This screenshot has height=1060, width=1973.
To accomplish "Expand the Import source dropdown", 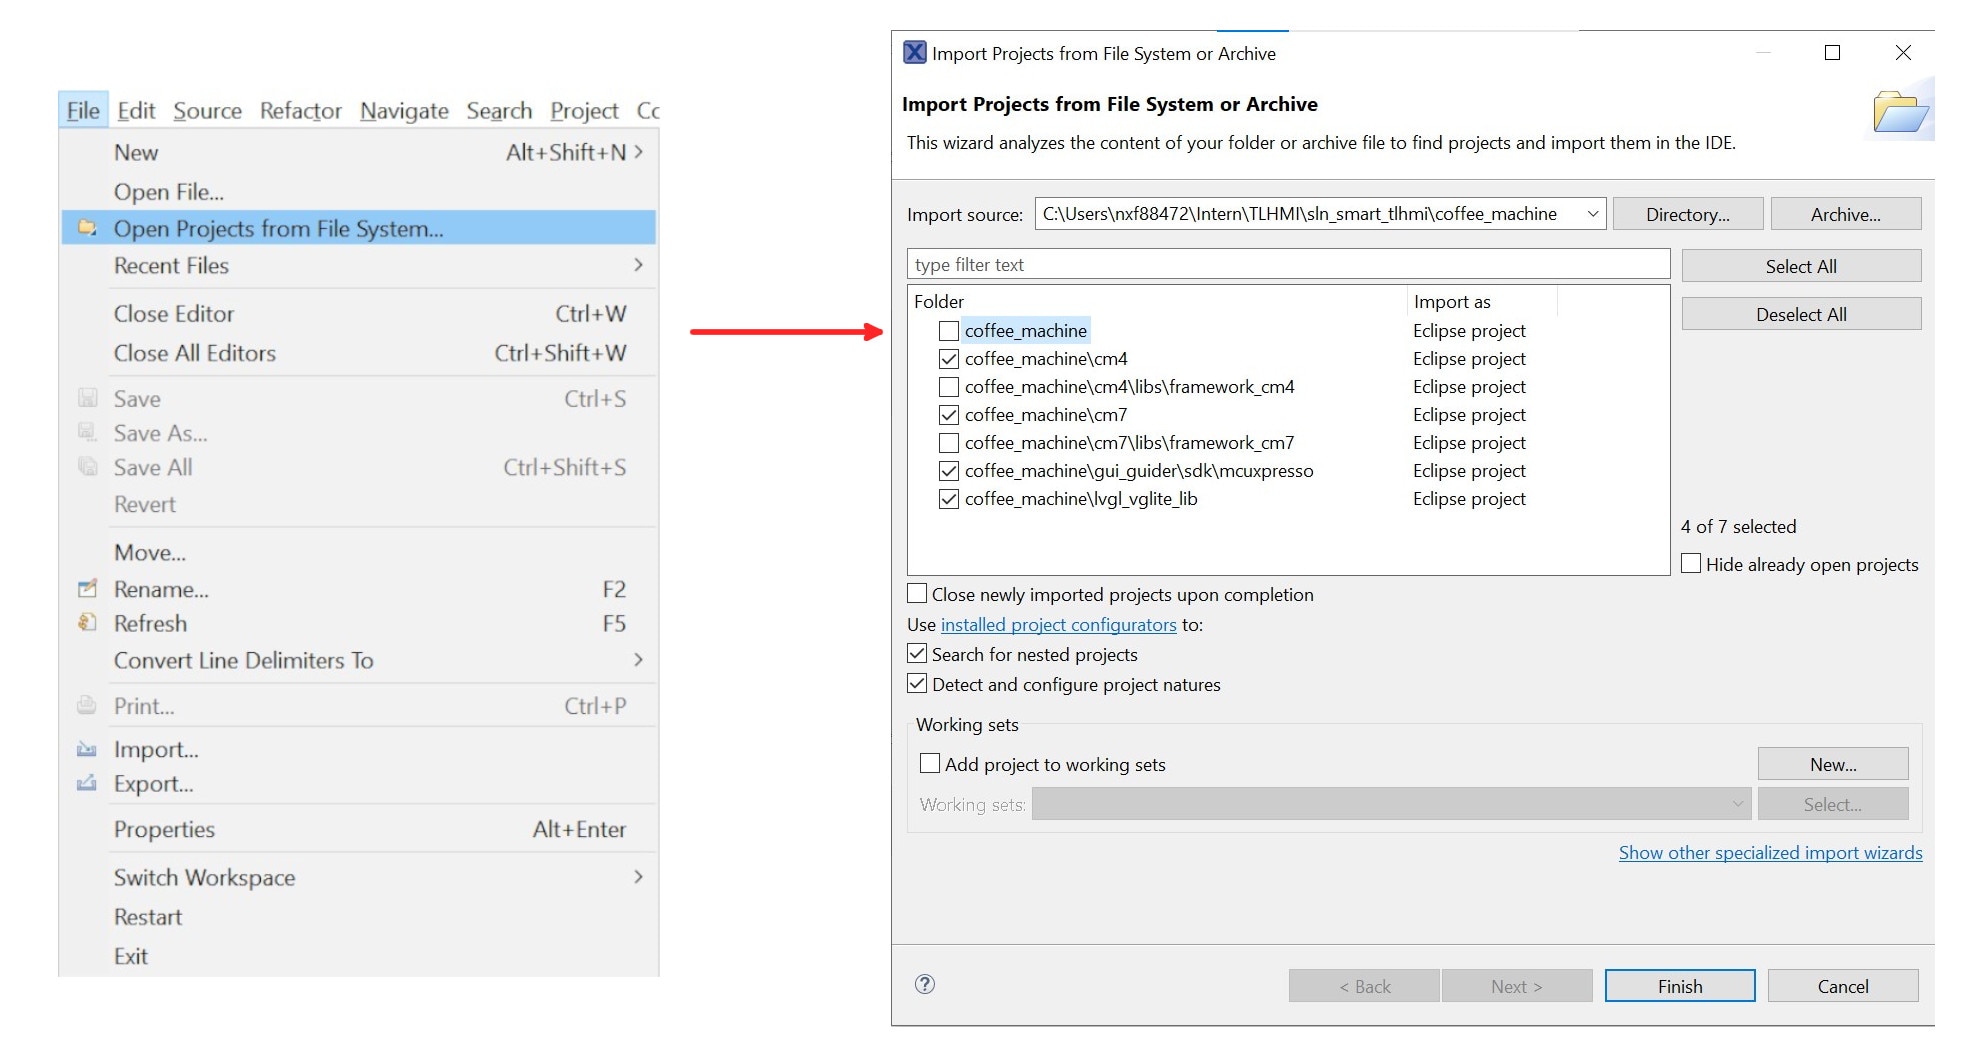I will click(x=1592, y=214).
